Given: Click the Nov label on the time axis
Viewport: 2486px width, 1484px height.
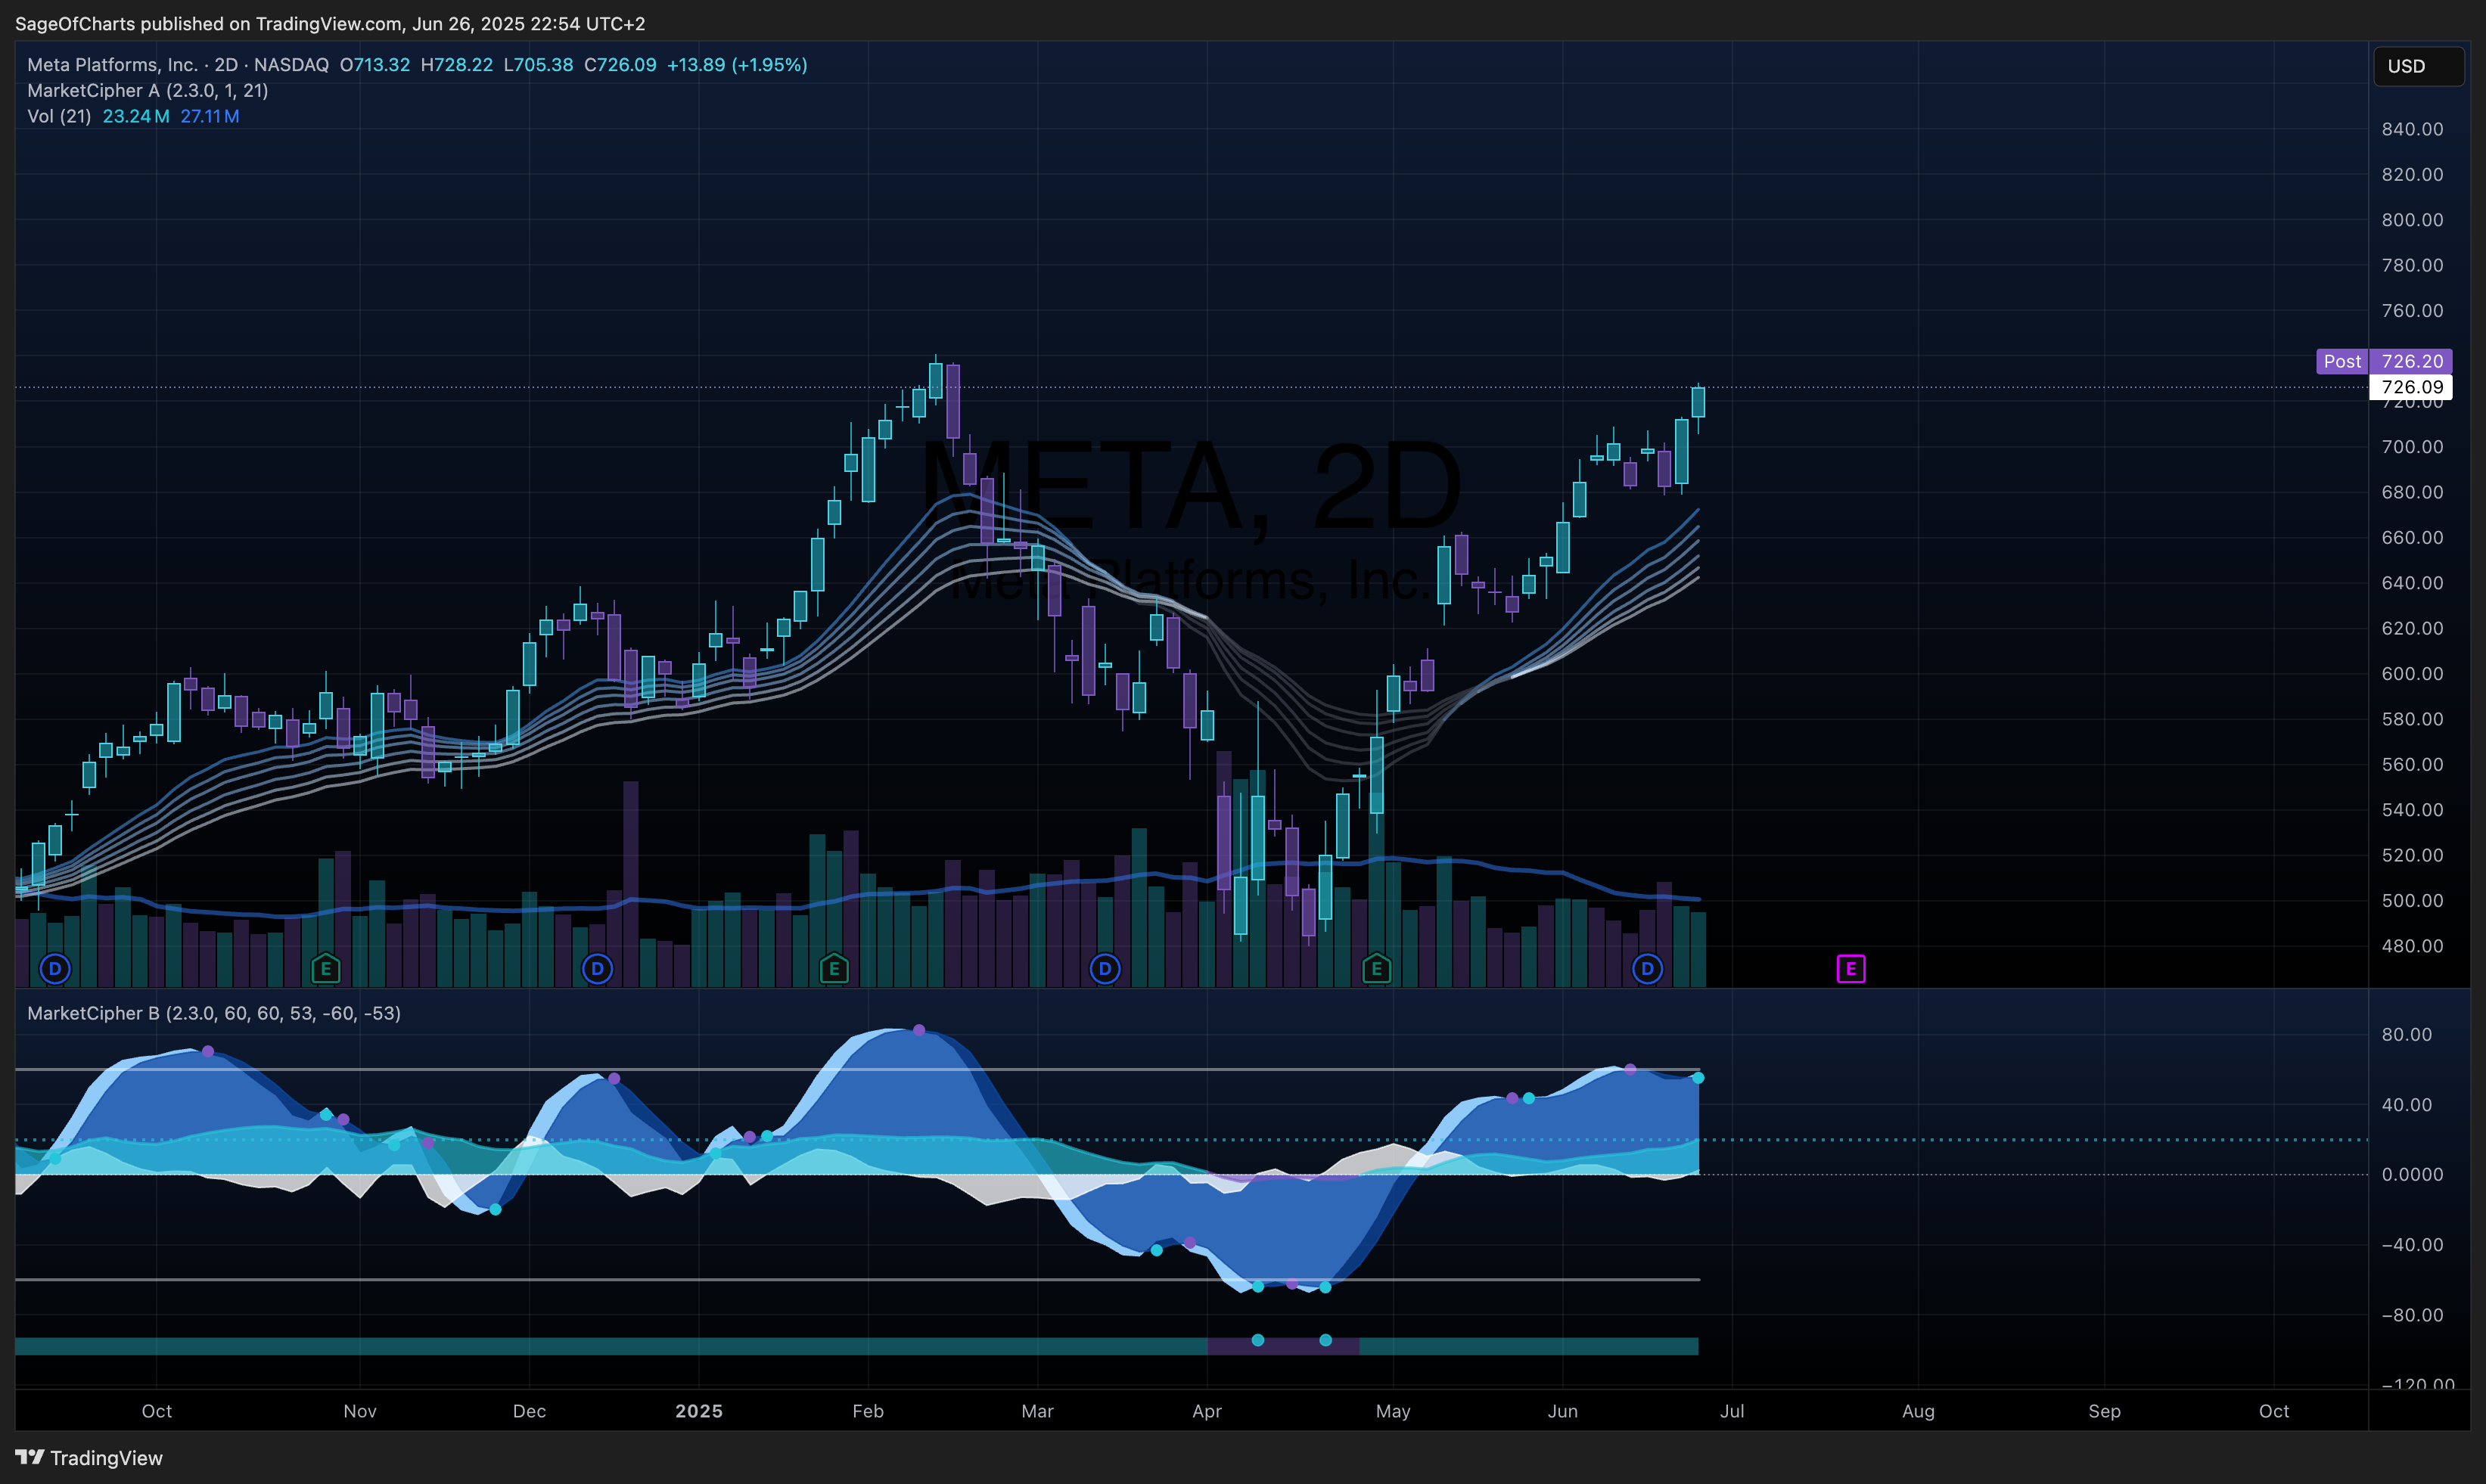Looking at the screenshot, I should point(360,1411).
